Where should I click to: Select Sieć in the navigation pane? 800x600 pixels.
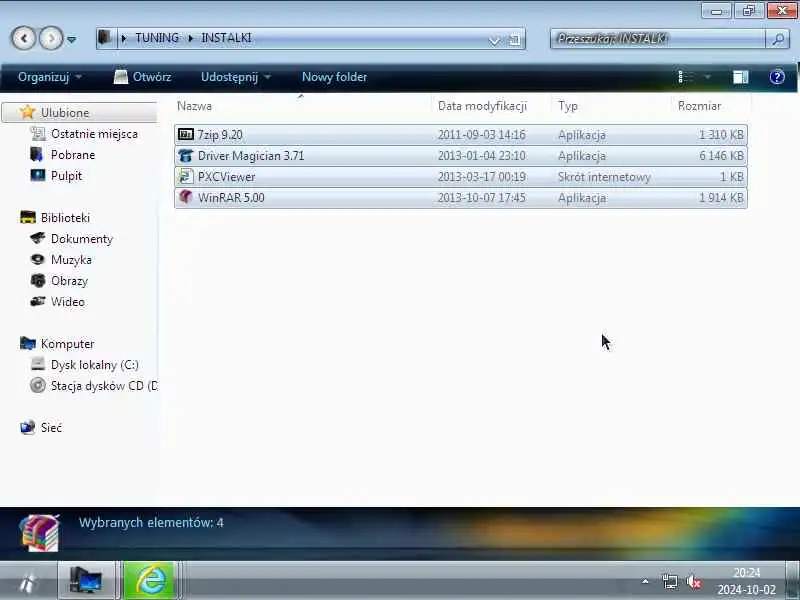[51, 428]
